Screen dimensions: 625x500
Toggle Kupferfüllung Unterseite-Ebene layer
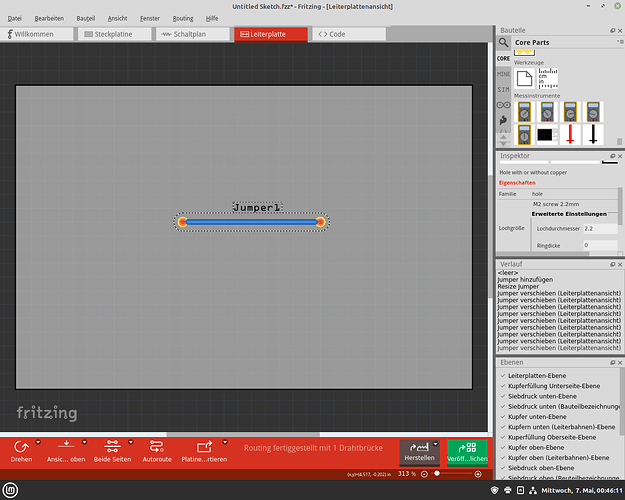503,386
